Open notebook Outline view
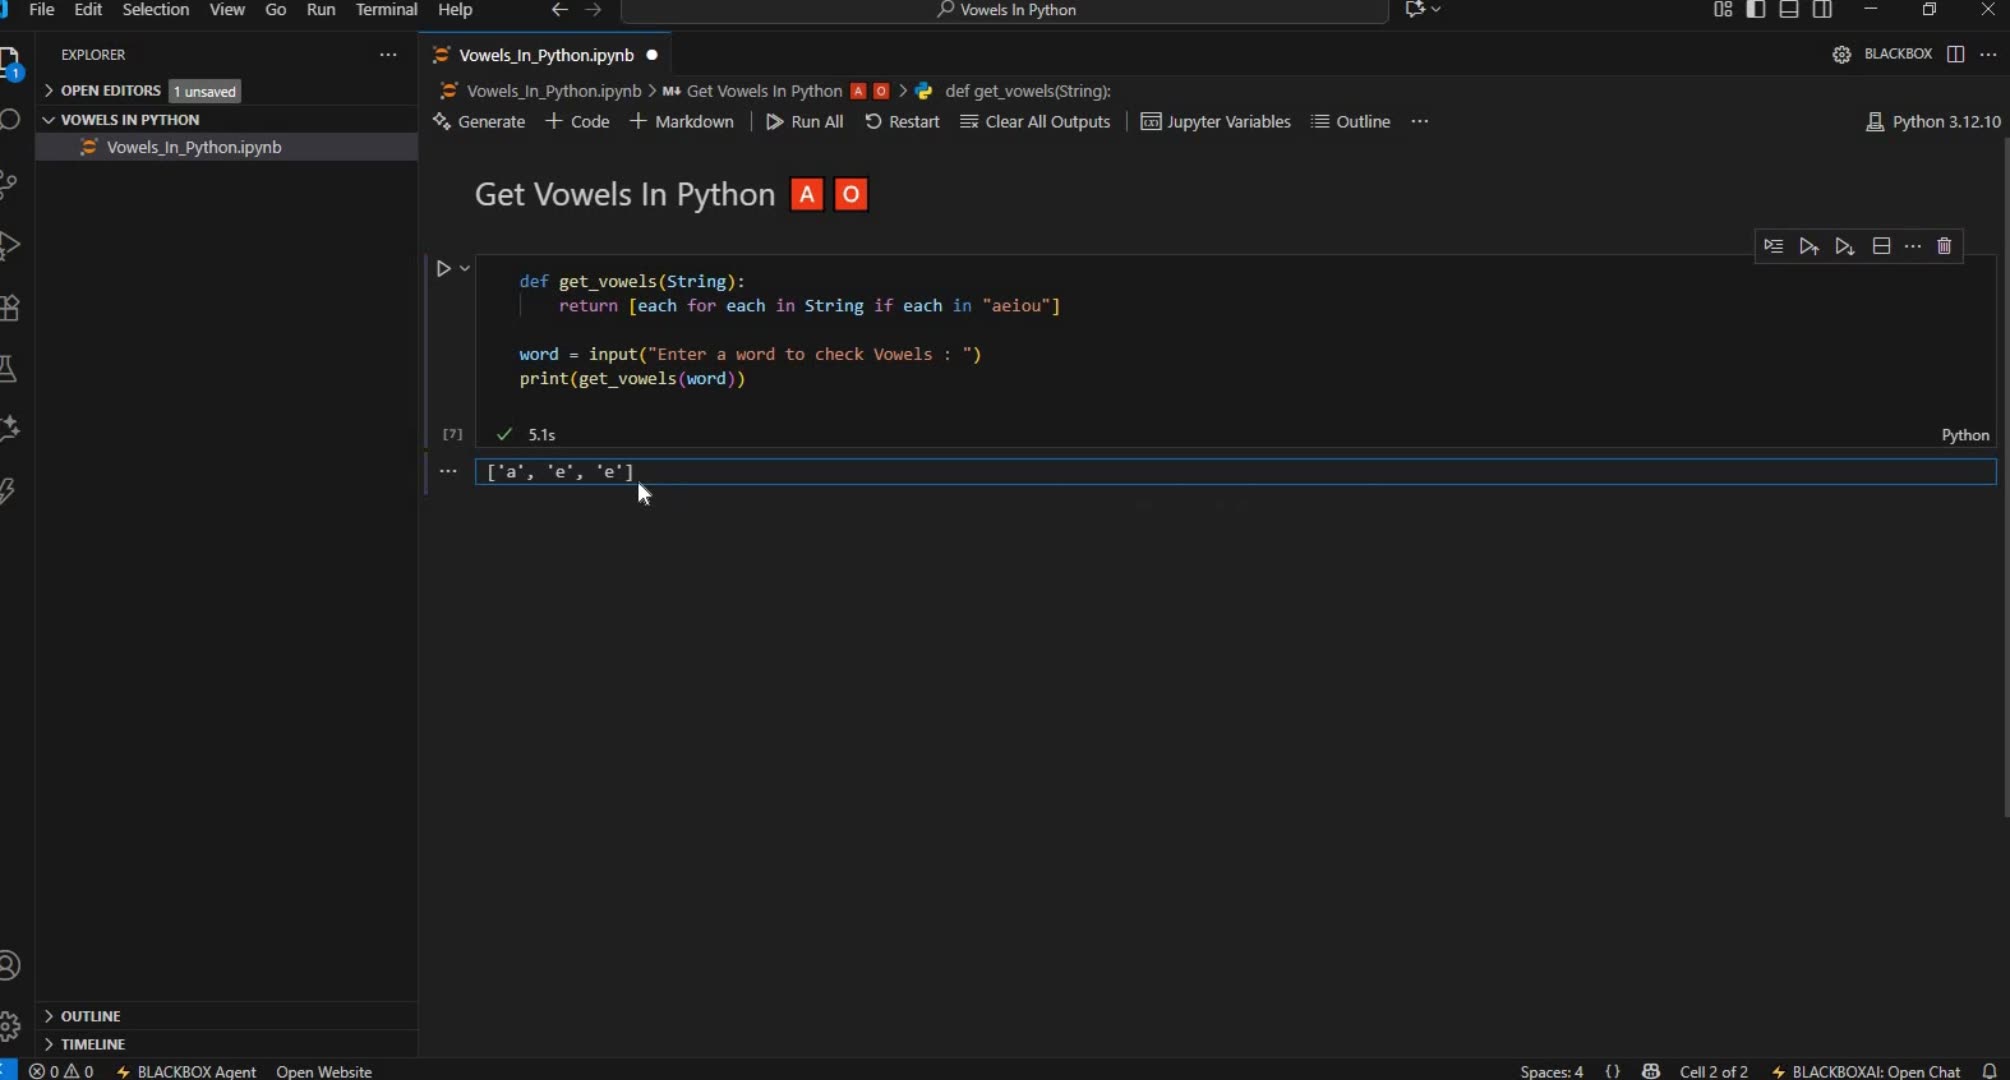The width and height of the screenshot is (2010, 1080). [1350, 121]
